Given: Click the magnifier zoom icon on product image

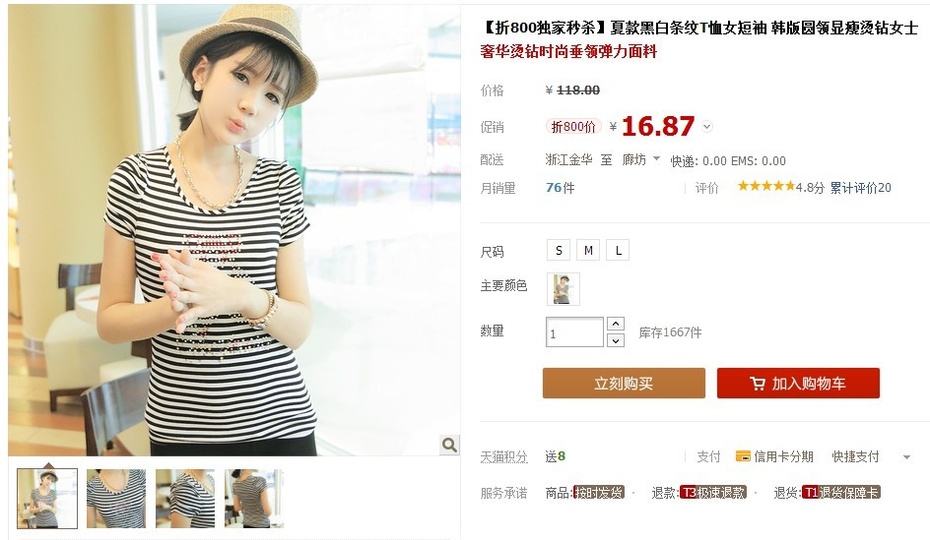Looking at the screenshot, I should point(449,444).
